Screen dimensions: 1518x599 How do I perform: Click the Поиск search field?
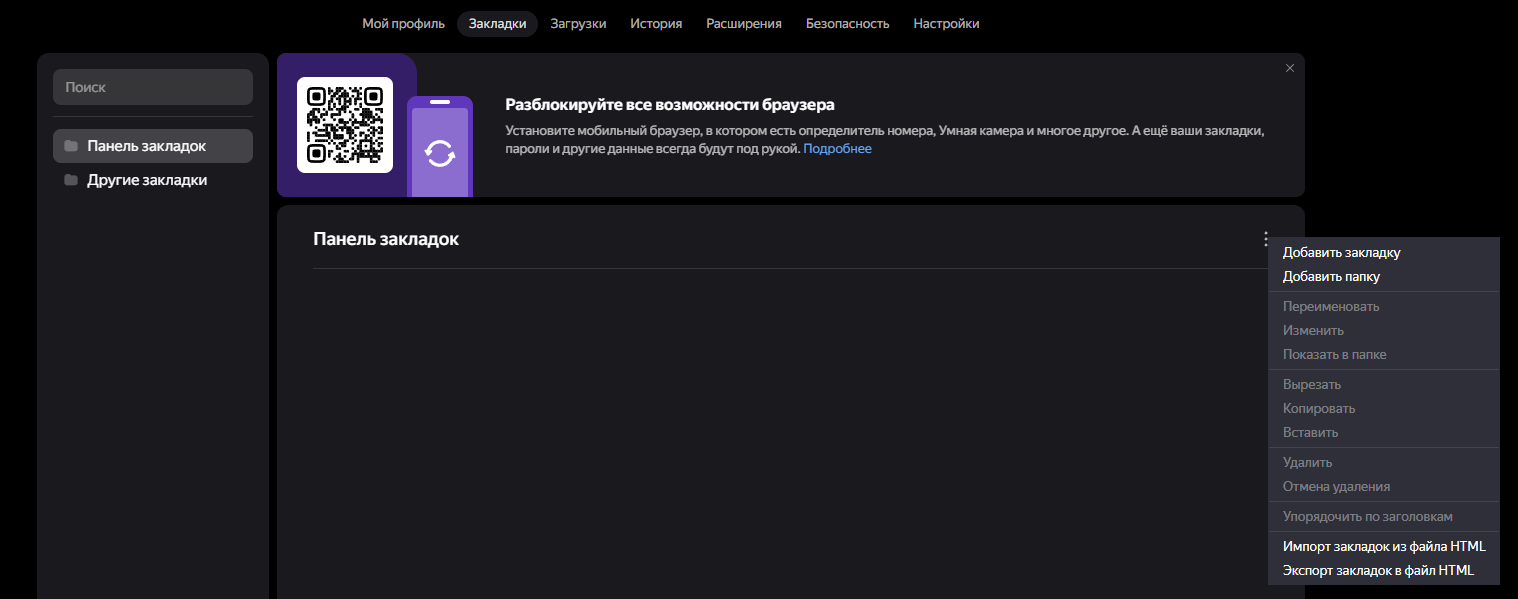coord(152,87)
